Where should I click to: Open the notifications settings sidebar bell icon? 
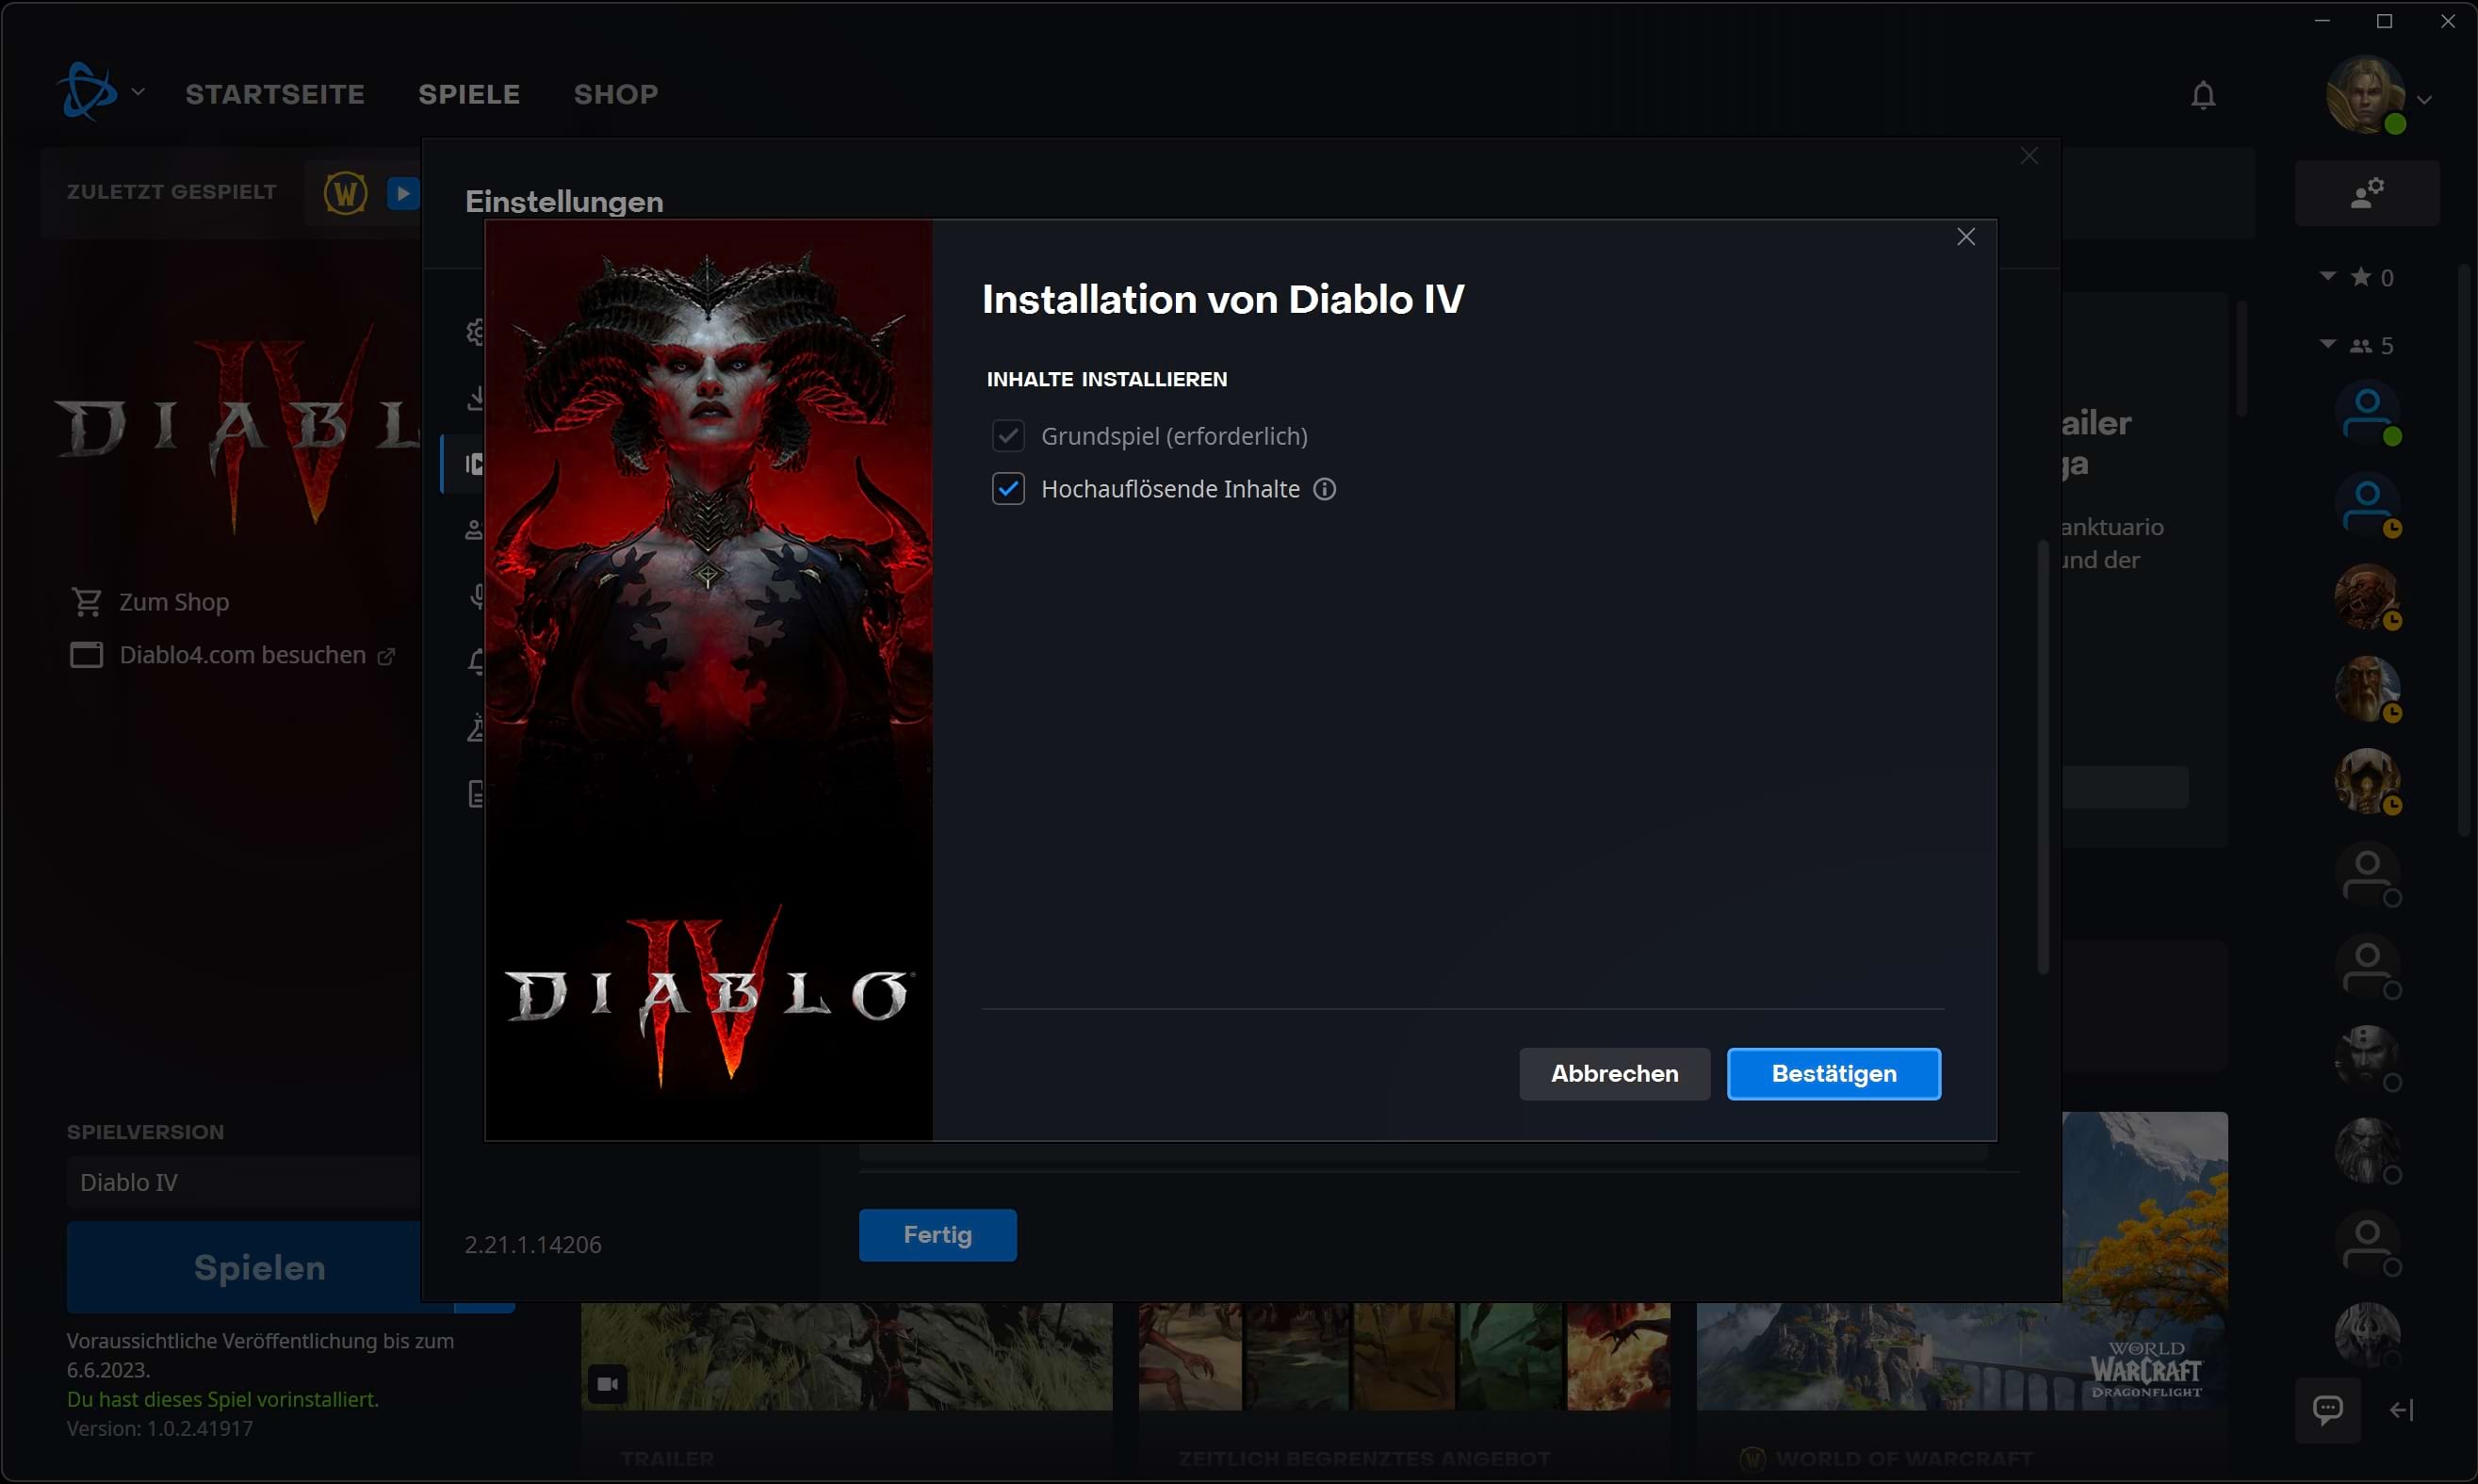click(476, 662)
